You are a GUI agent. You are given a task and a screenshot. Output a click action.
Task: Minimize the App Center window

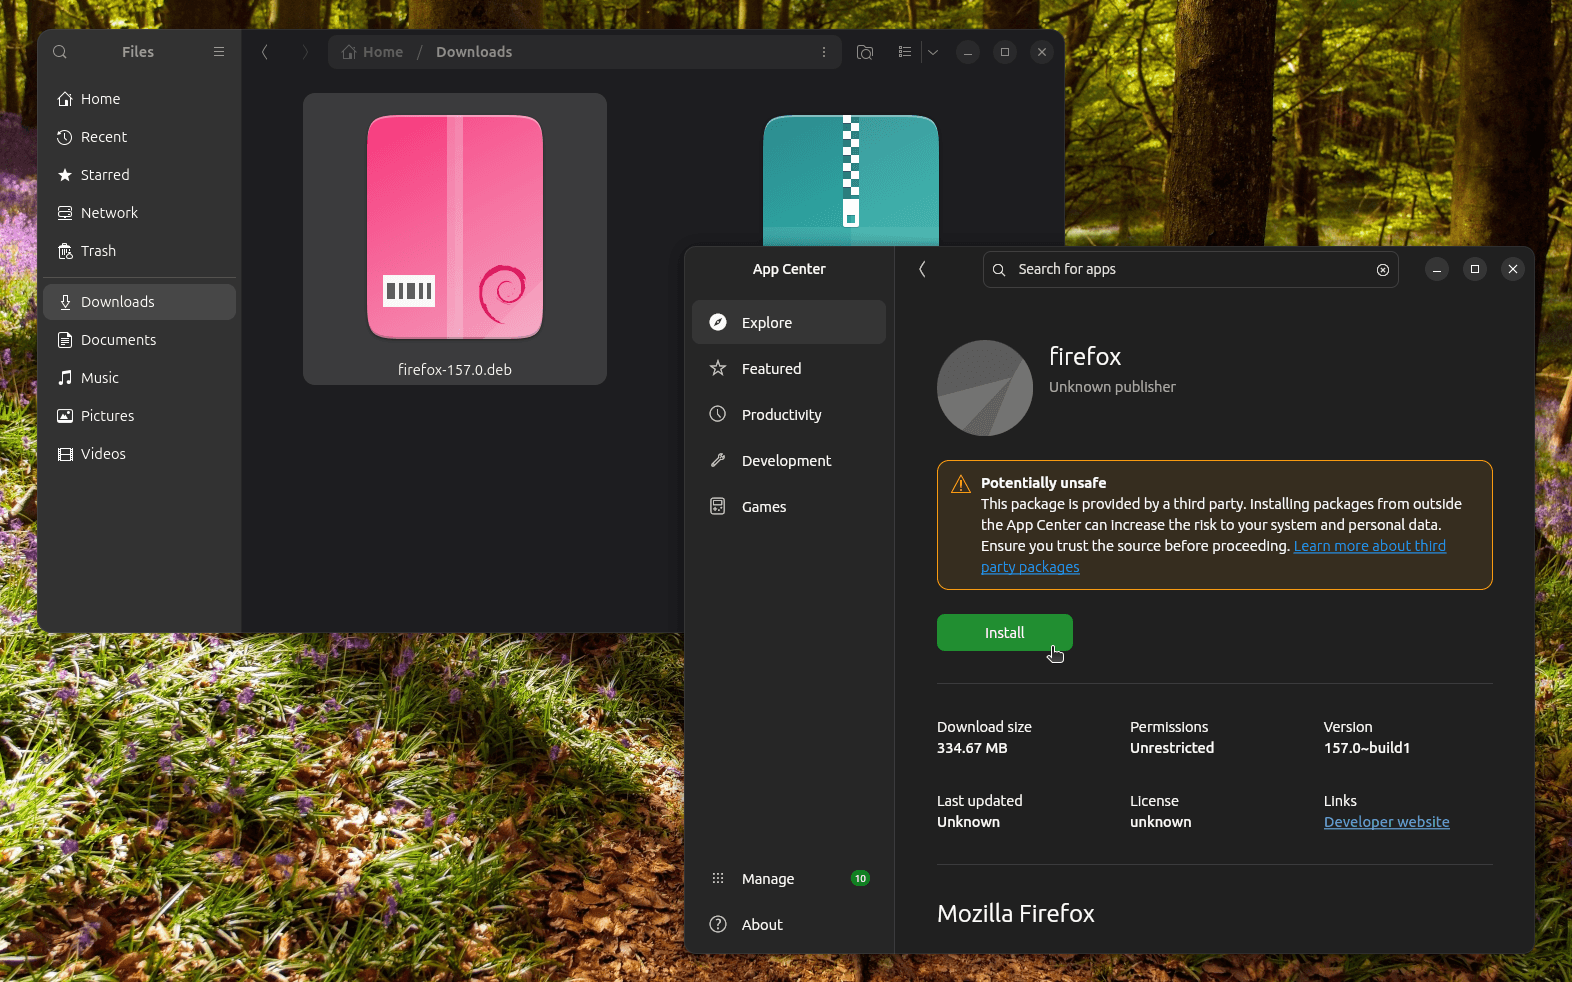point(1437,269)
